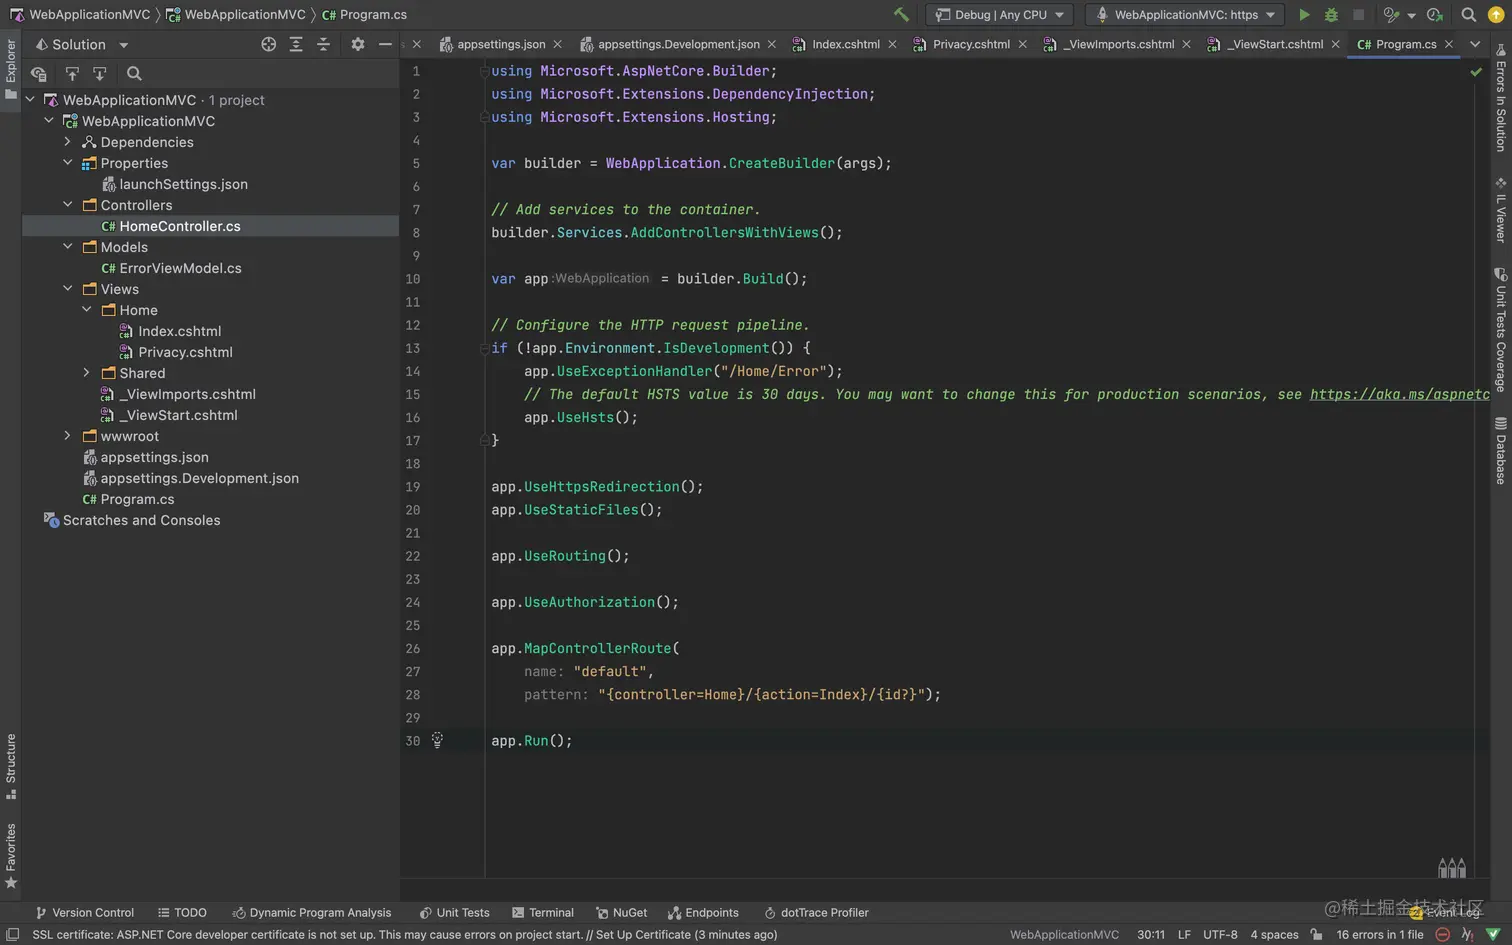Expand the Dependencies node

pyautogui.click(x=68, y=142)
